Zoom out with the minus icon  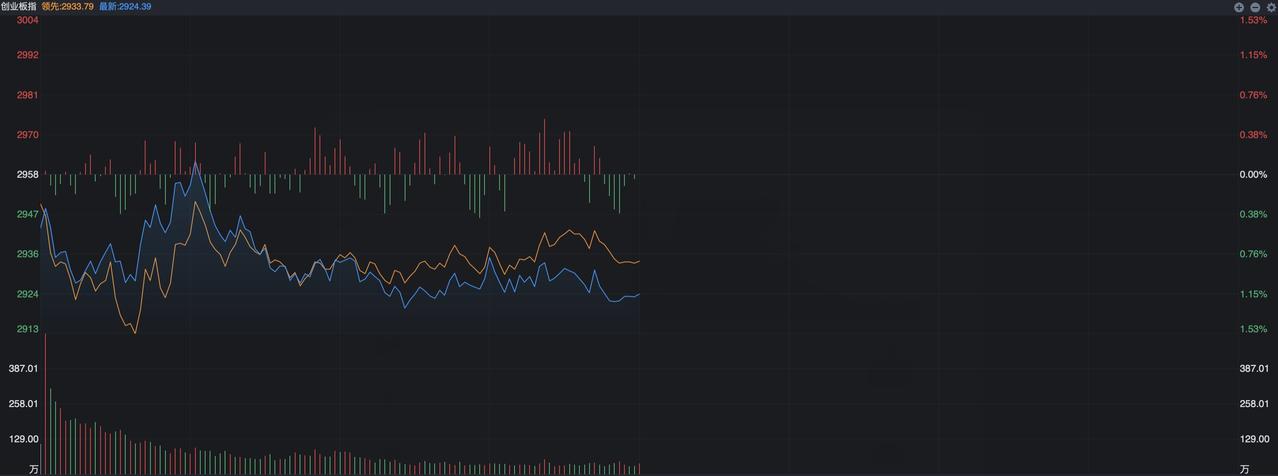pos(1255,7)
